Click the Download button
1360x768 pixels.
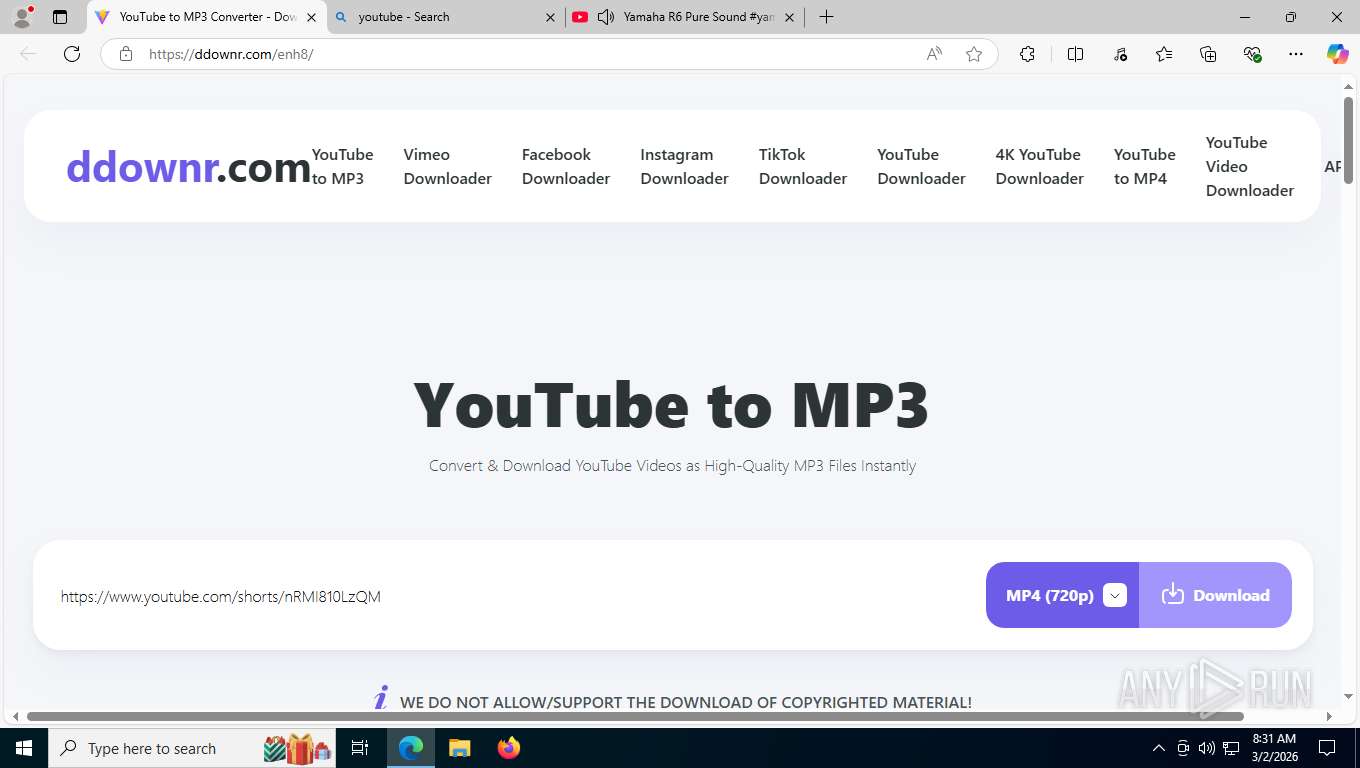pos(1215,595)
